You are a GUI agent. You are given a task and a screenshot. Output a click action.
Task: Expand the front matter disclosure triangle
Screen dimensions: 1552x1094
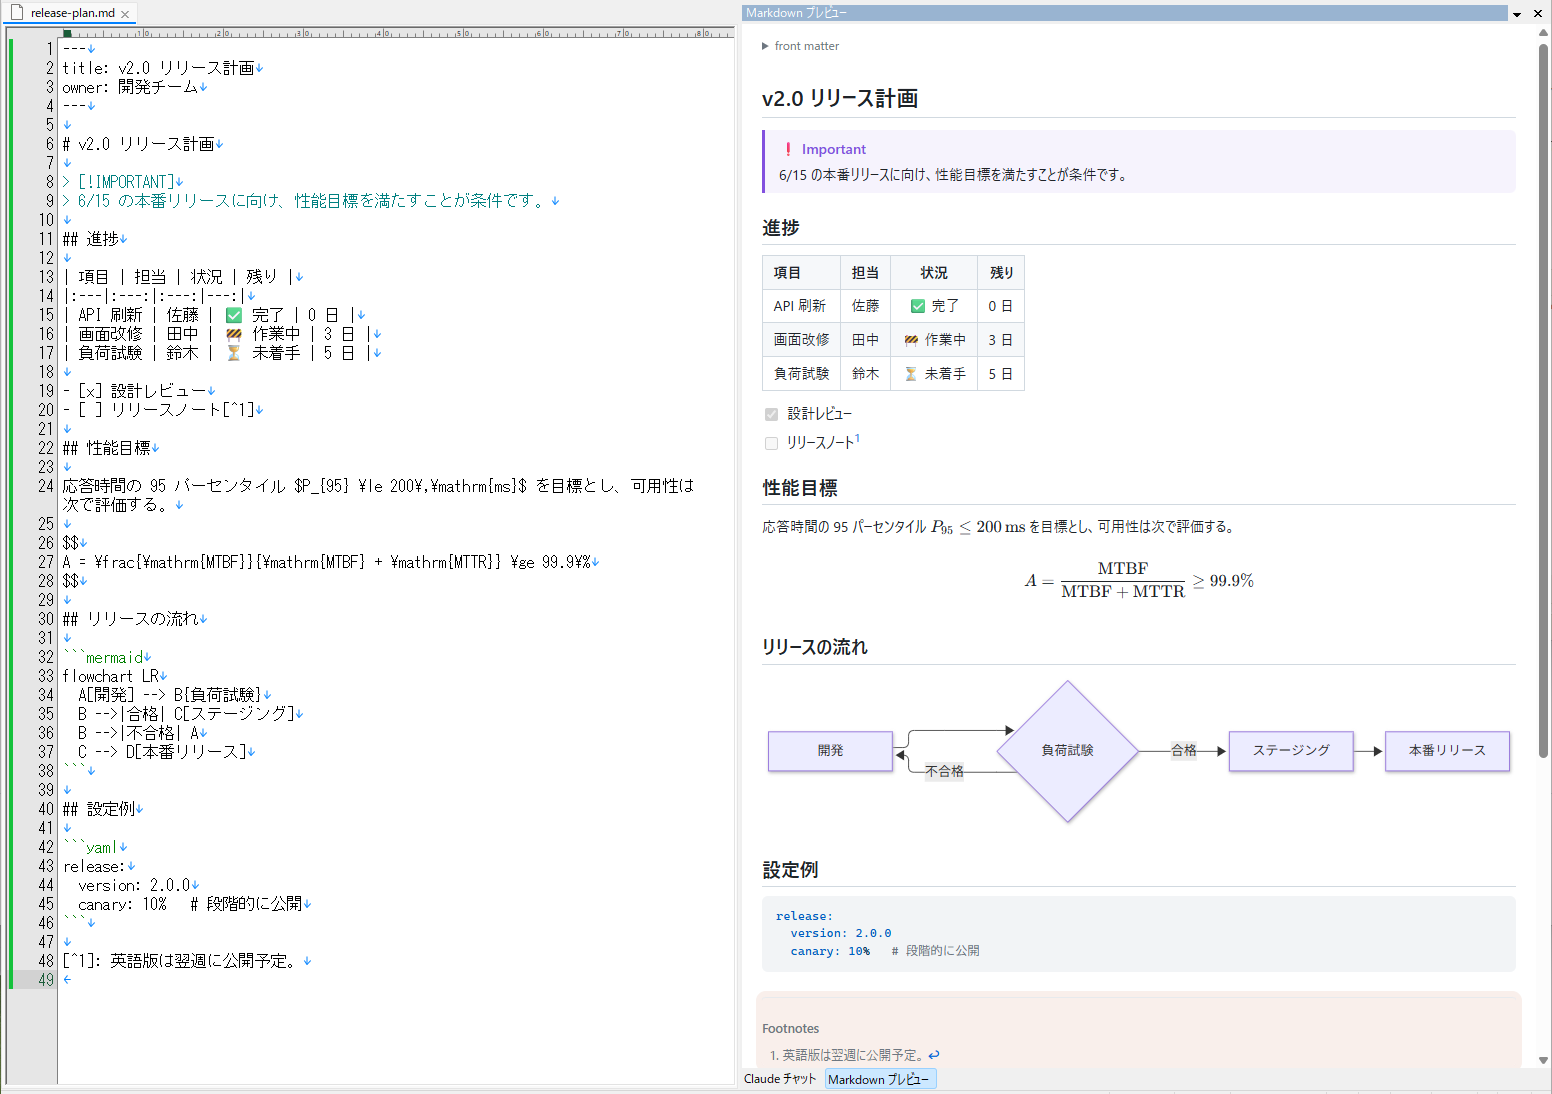[x=765, y=46]
